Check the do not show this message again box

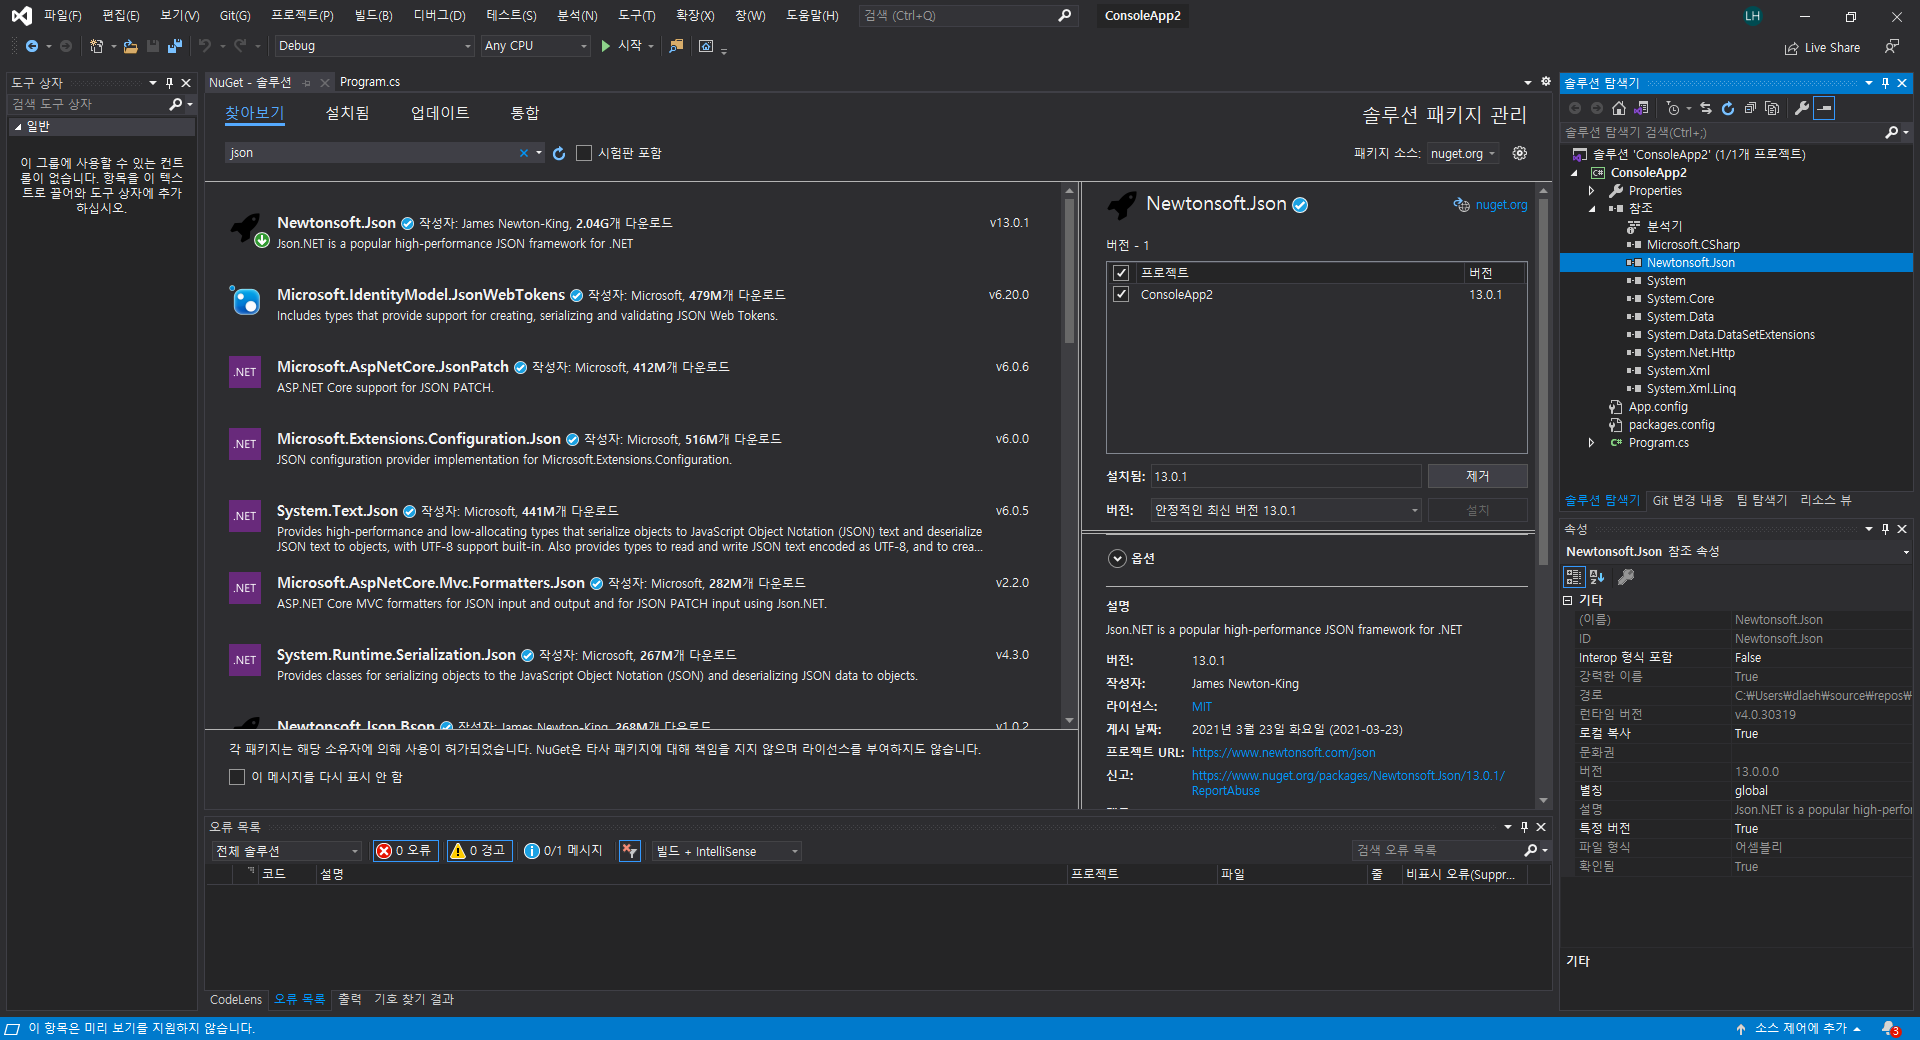click(237, 777)
